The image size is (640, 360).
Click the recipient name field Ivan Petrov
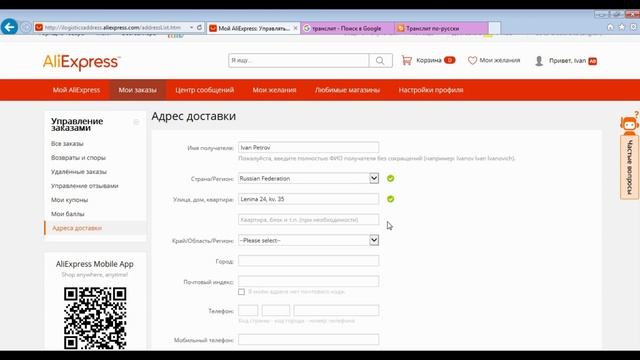(x=308, y=147)
